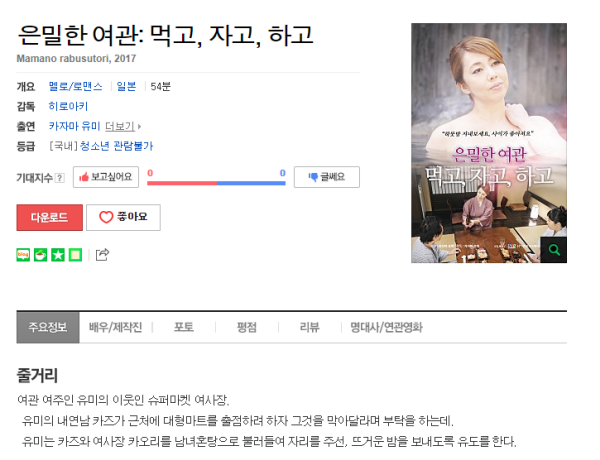Open the share arrow icon

pos(102,255)
